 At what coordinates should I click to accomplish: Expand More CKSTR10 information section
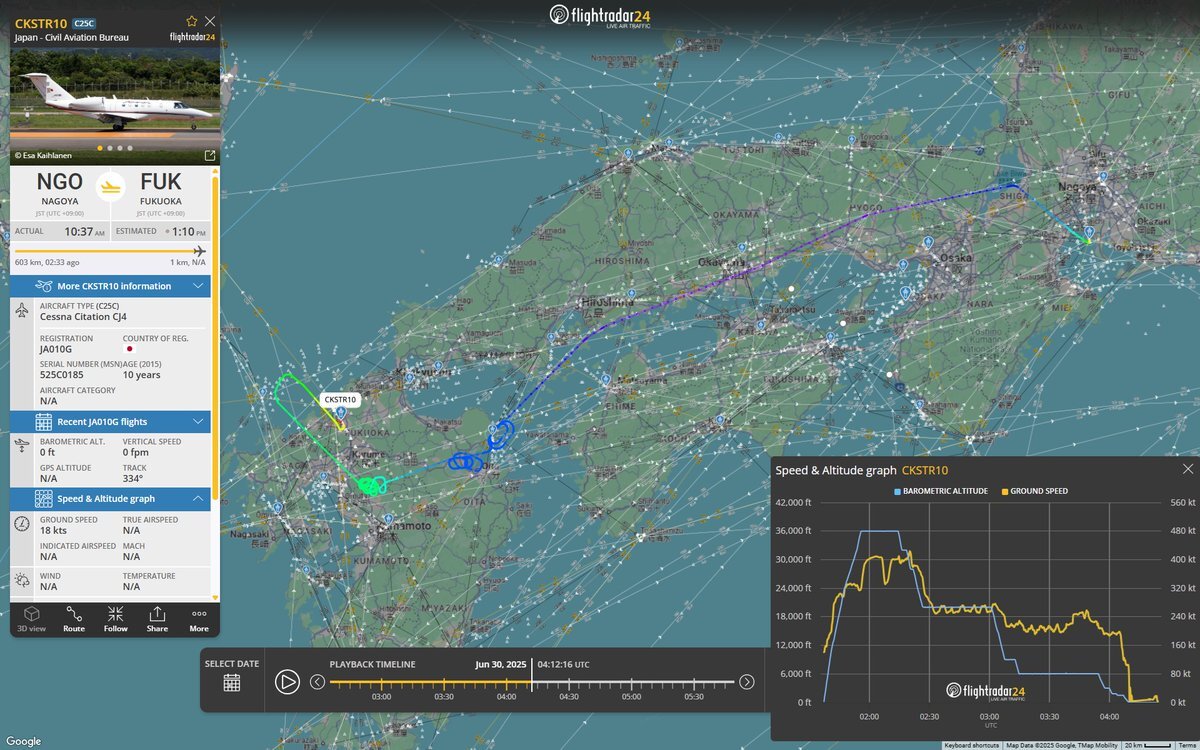110,286
